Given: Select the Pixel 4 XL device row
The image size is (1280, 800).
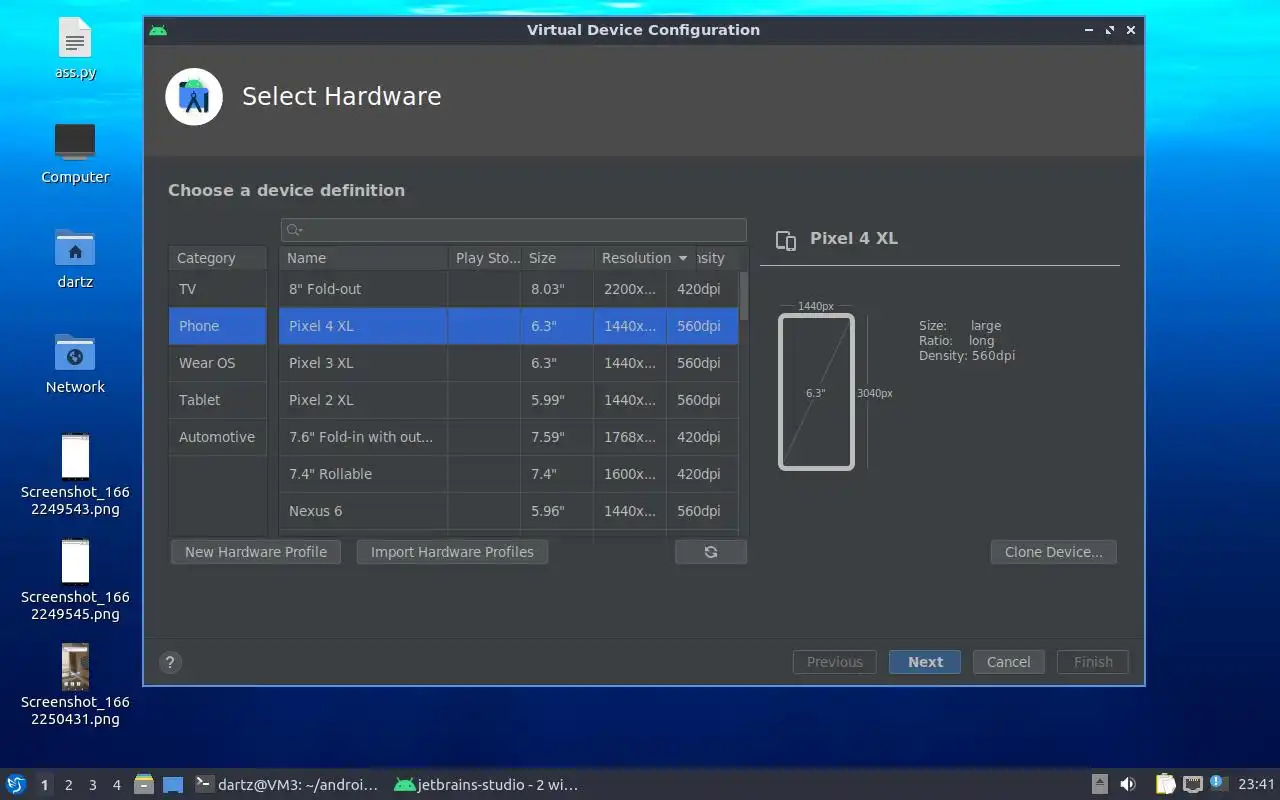Looking at the screenshot, I should point(509,326).
